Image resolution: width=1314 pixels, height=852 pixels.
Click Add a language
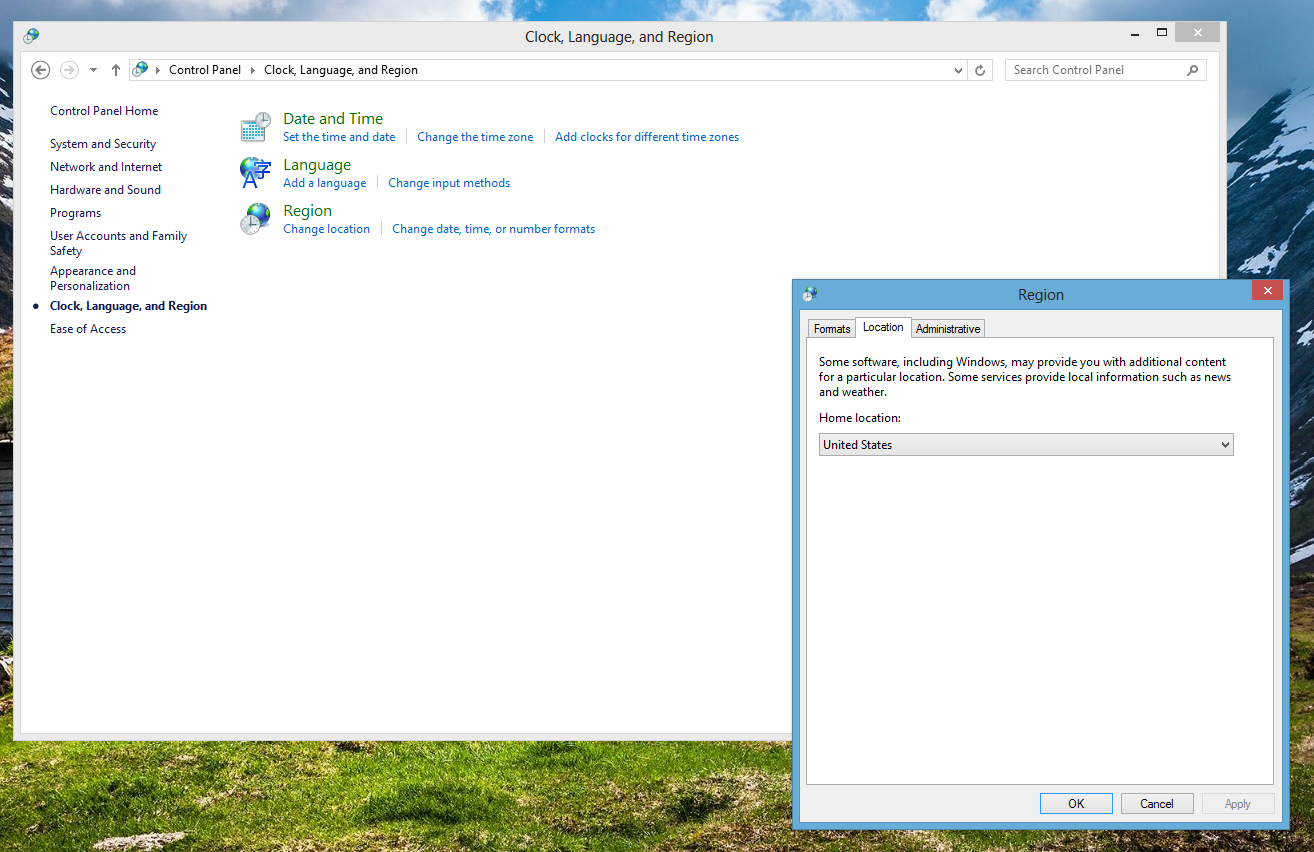pyautogui.click(x=325, y=183)
